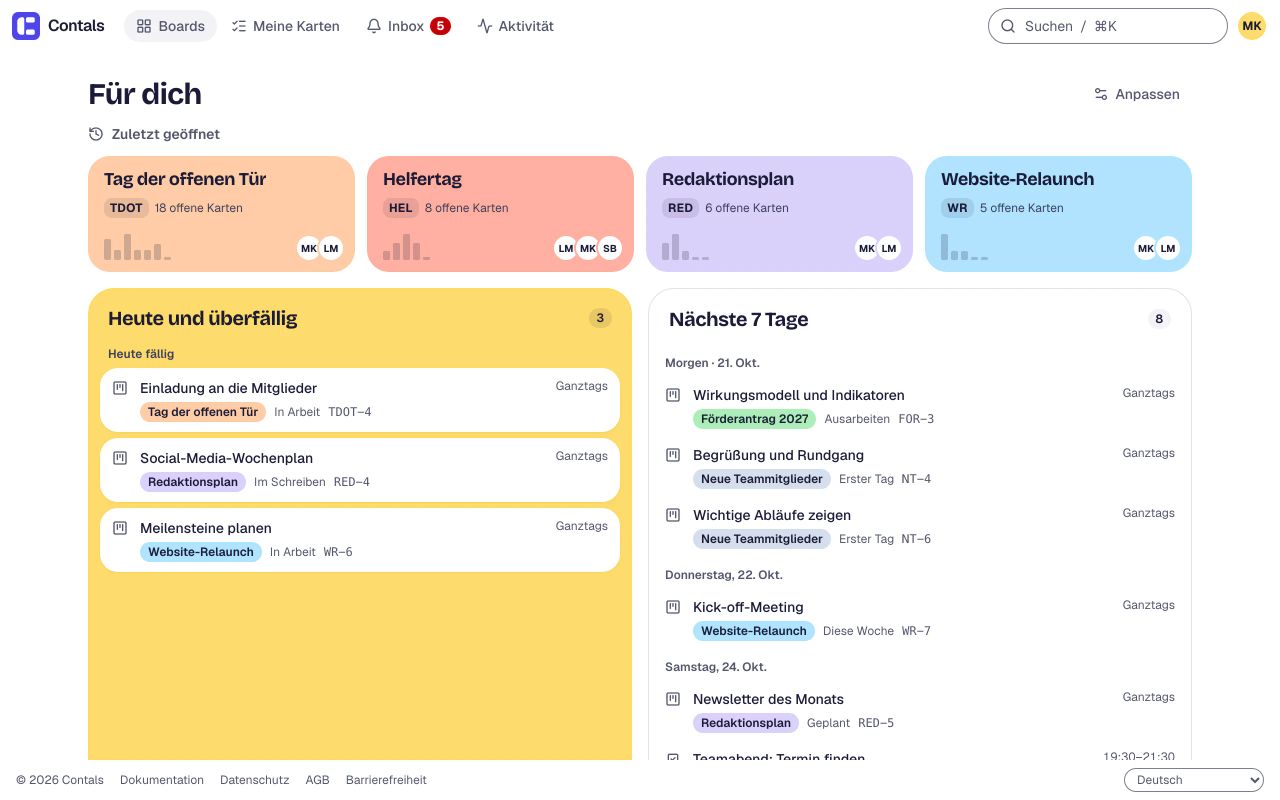Click the MK avatar on Redaktionsplan card
The width and height of the screenshot is (1280, 800).
pyautogui.click(x=867, y=248)
